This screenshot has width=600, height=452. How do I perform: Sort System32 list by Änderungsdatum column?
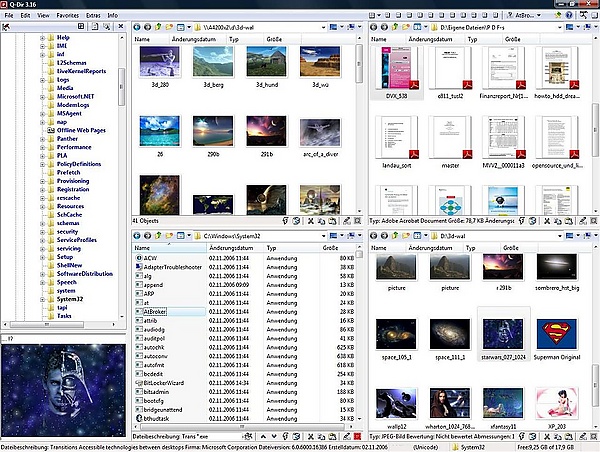(x=231, y=247)
